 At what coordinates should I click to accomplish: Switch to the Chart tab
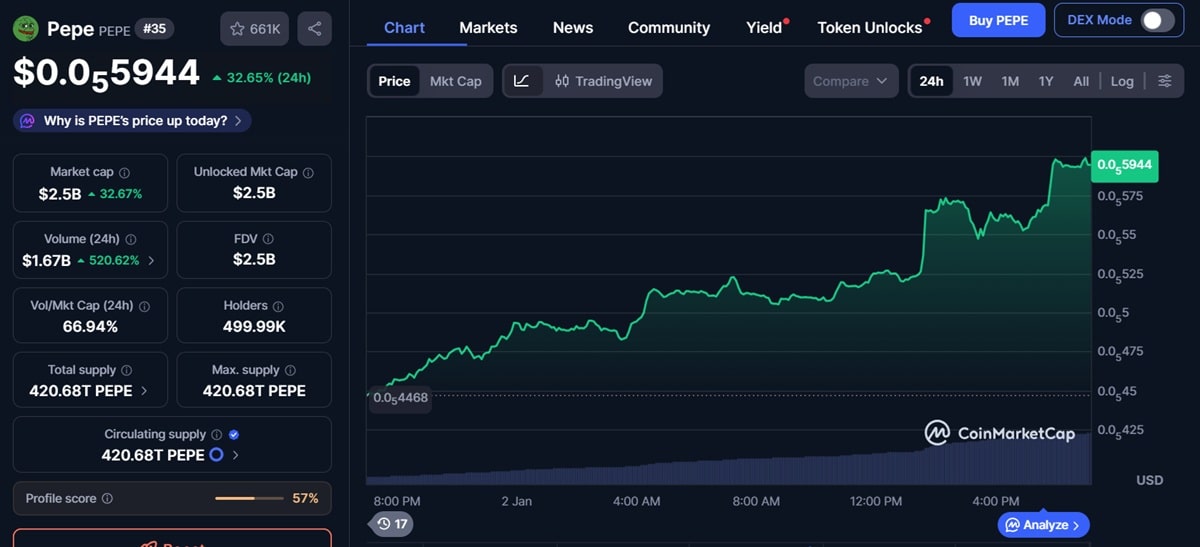pos(404,27)
